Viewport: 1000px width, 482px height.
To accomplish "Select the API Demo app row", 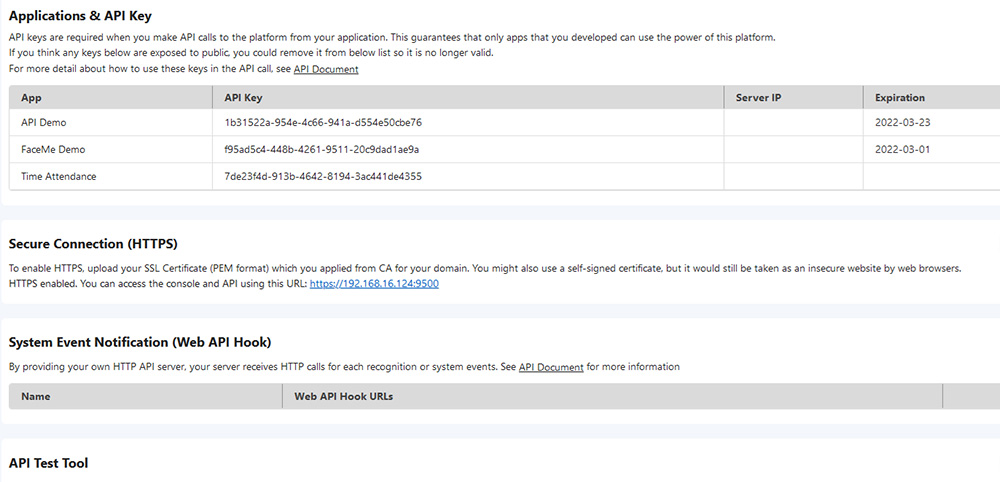I will click(x=44, y=122).
